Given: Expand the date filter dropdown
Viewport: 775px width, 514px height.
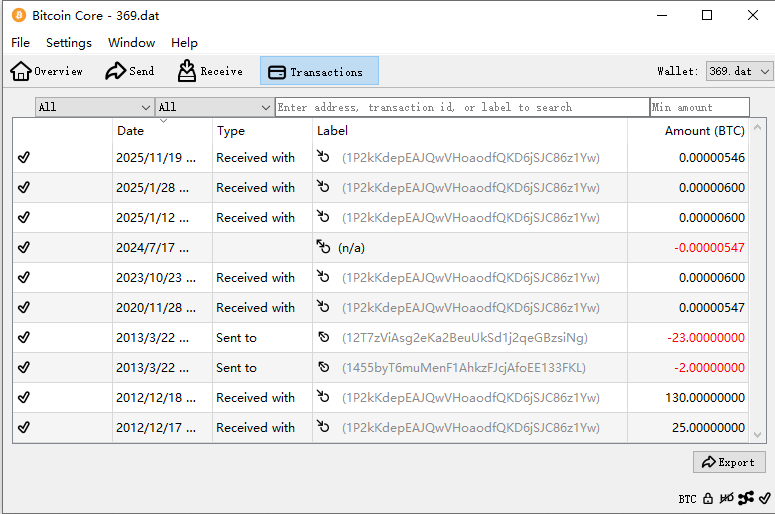Looking at the screenshot, I should coord(94,107).
